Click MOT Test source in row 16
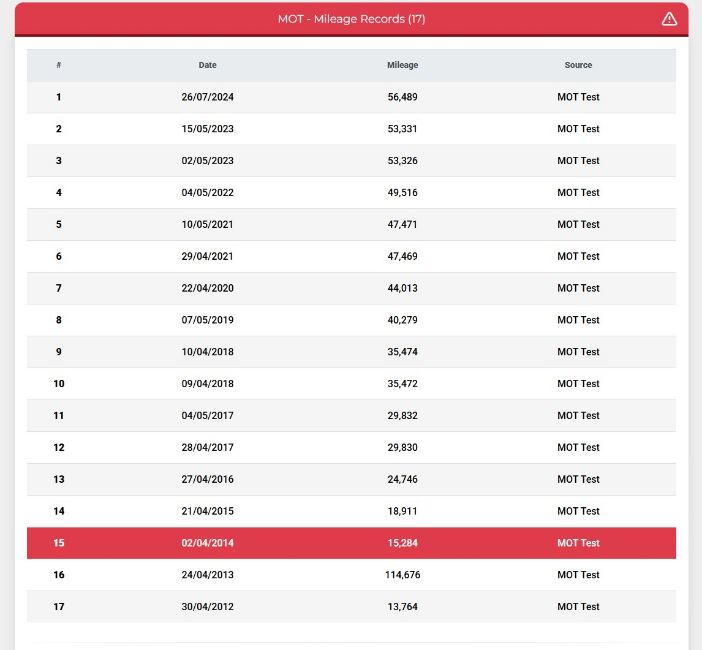Screen dimensions: 702x650 point(578,575)
